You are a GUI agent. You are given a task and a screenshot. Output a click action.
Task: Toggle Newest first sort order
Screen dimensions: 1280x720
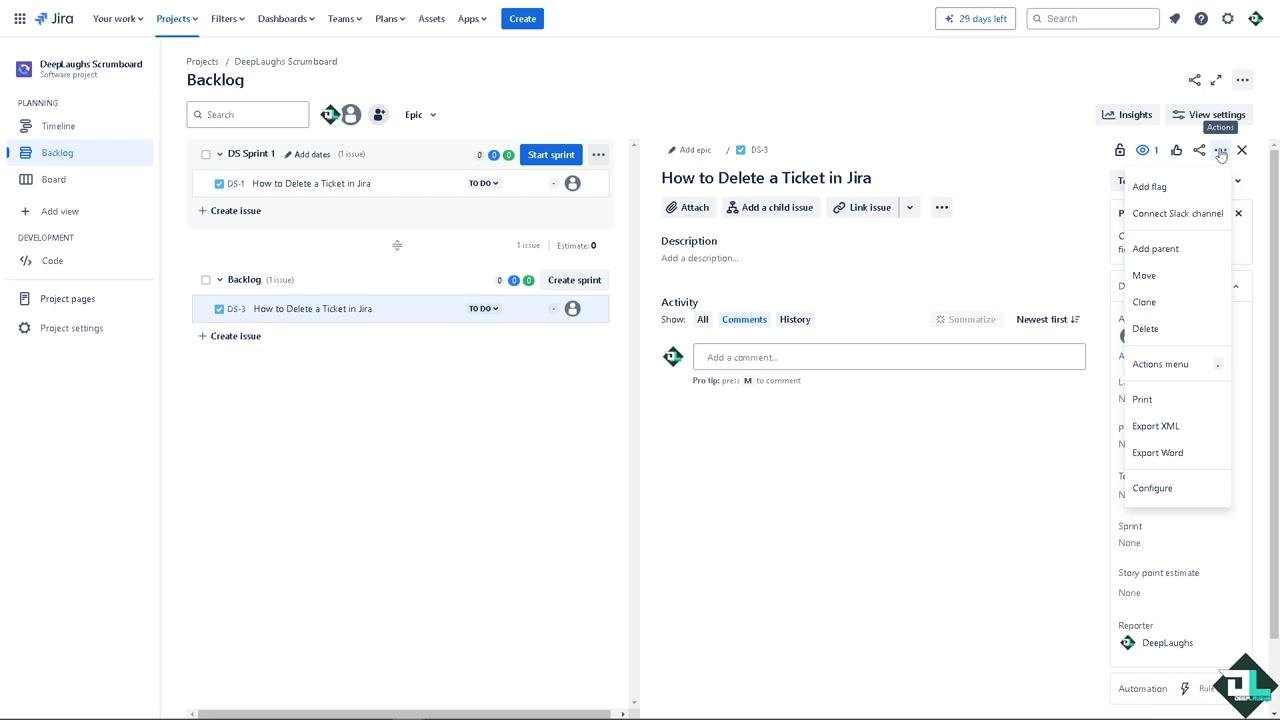1048,319
